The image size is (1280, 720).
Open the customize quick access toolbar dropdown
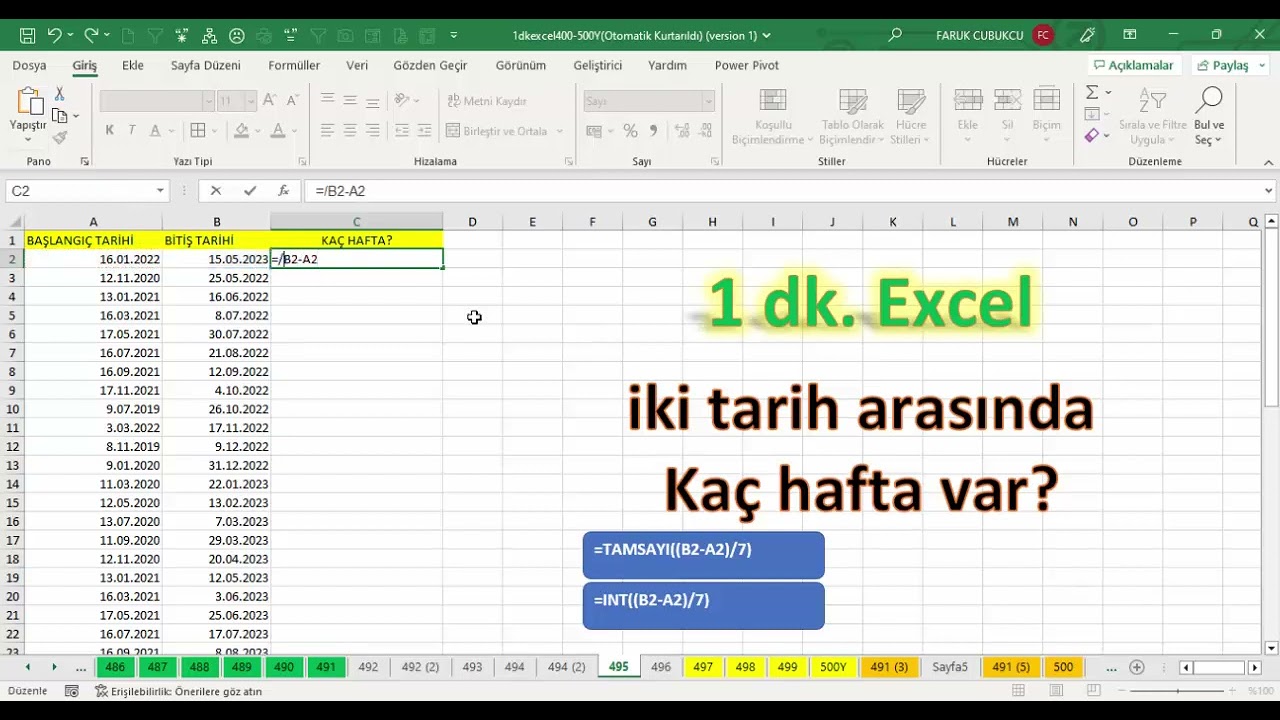tap(454, 35)
